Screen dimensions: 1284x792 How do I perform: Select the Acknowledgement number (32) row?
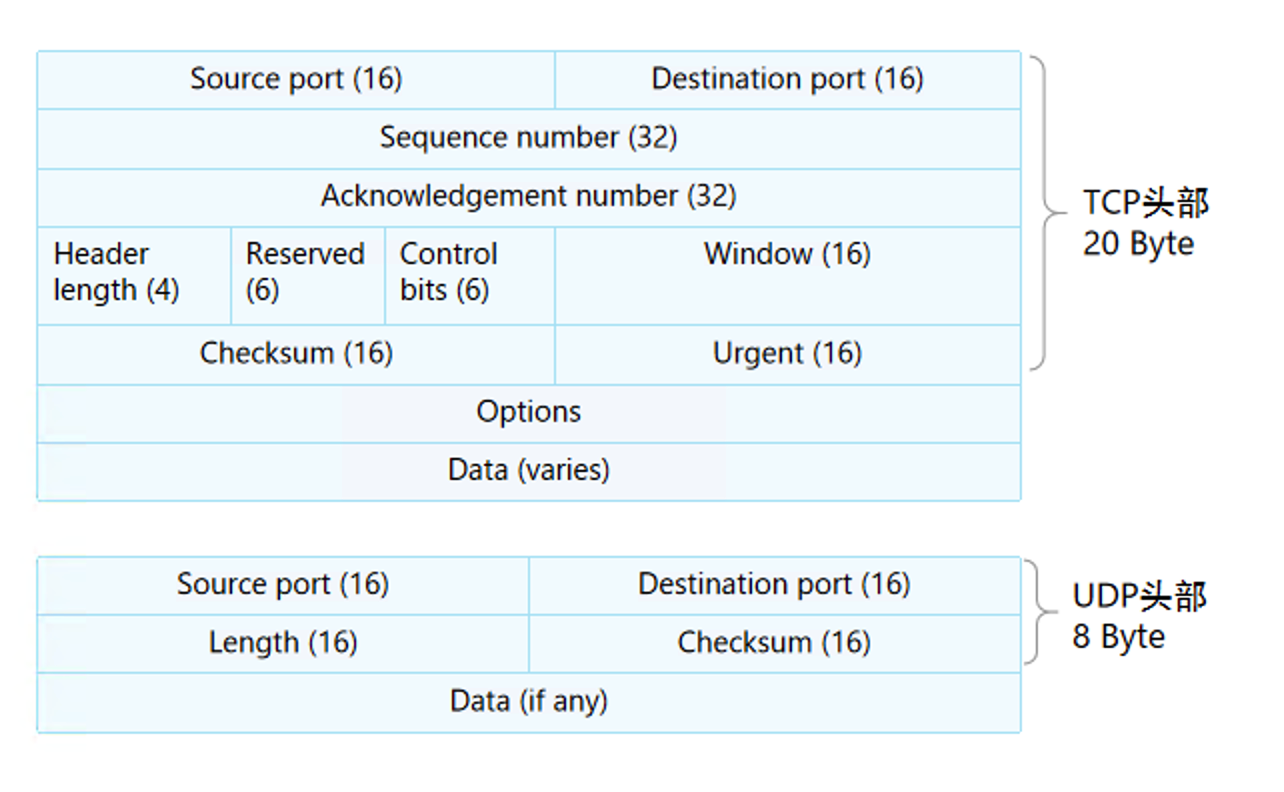point(528,197)
